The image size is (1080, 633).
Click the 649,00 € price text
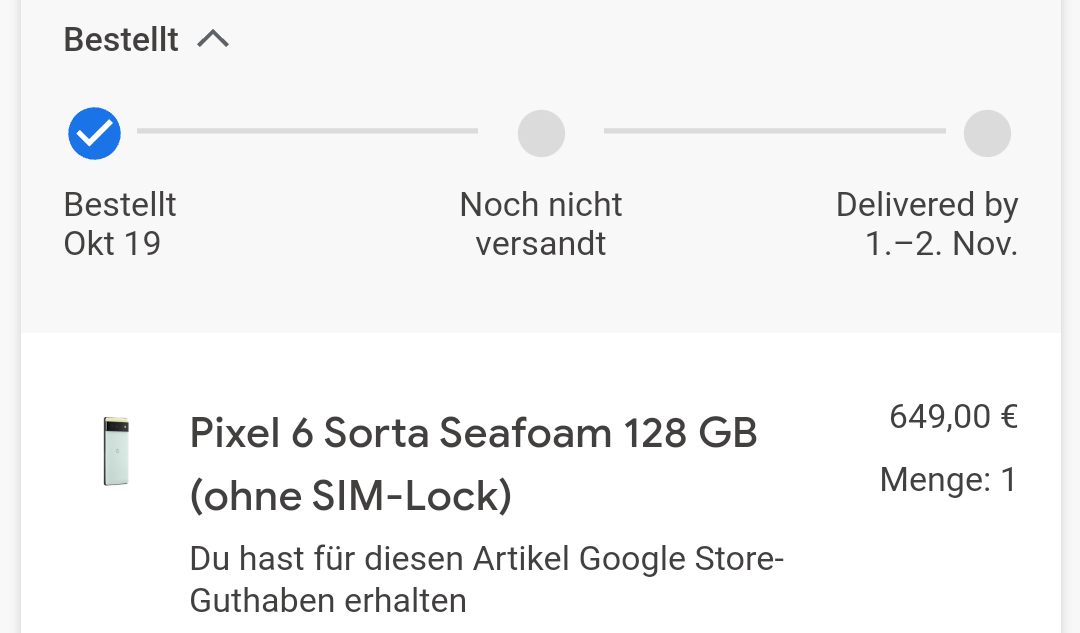coord(954,417)
